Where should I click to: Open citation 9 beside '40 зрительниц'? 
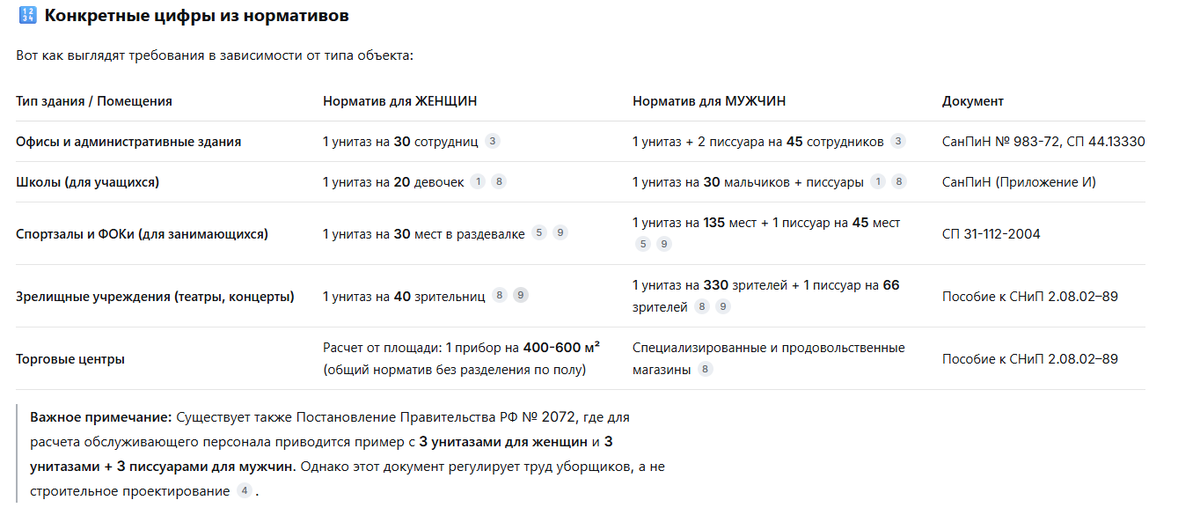[520, 296]
